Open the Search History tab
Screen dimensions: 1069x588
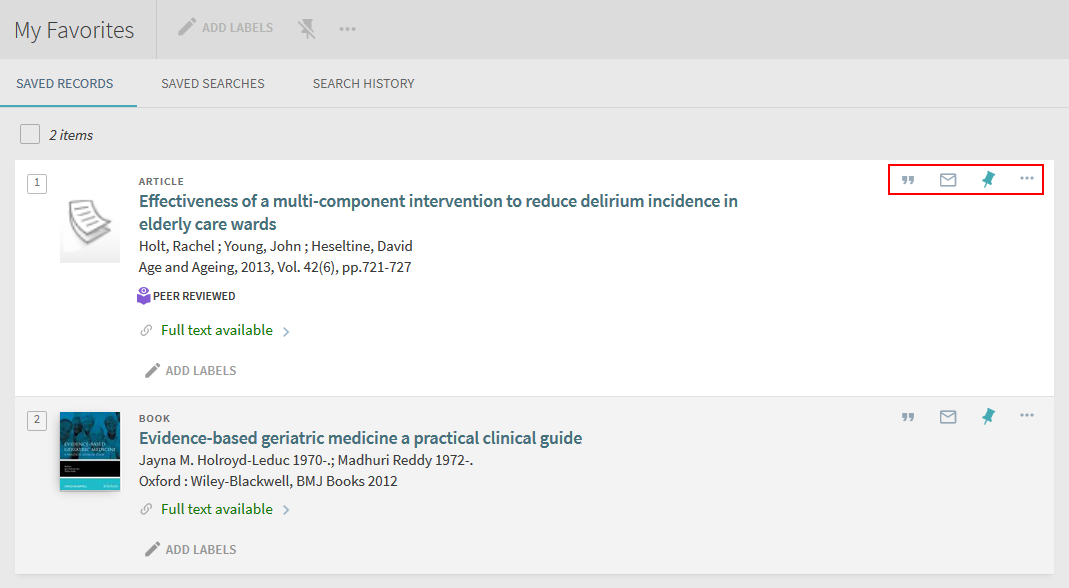pos(363,84)
